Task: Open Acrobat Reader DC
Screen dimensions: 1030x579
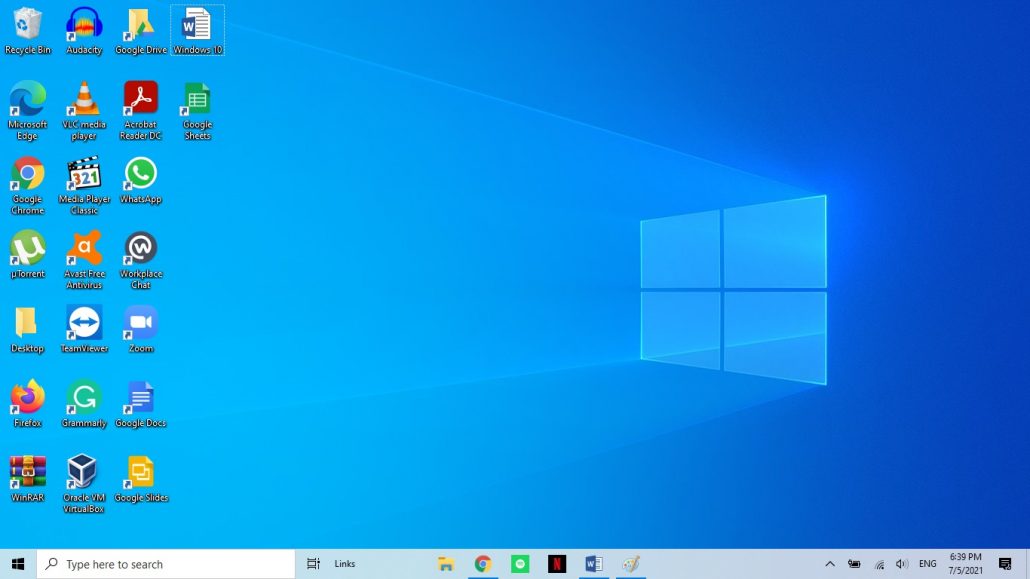Action: click(140, 100)
